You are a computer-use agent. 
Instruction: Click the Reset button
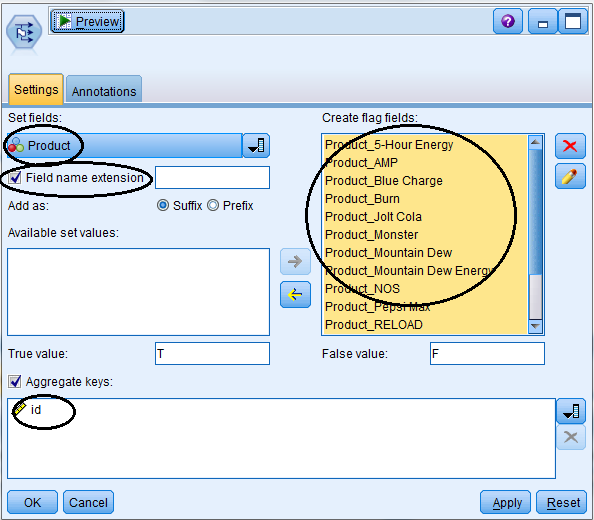click(561, 502)
